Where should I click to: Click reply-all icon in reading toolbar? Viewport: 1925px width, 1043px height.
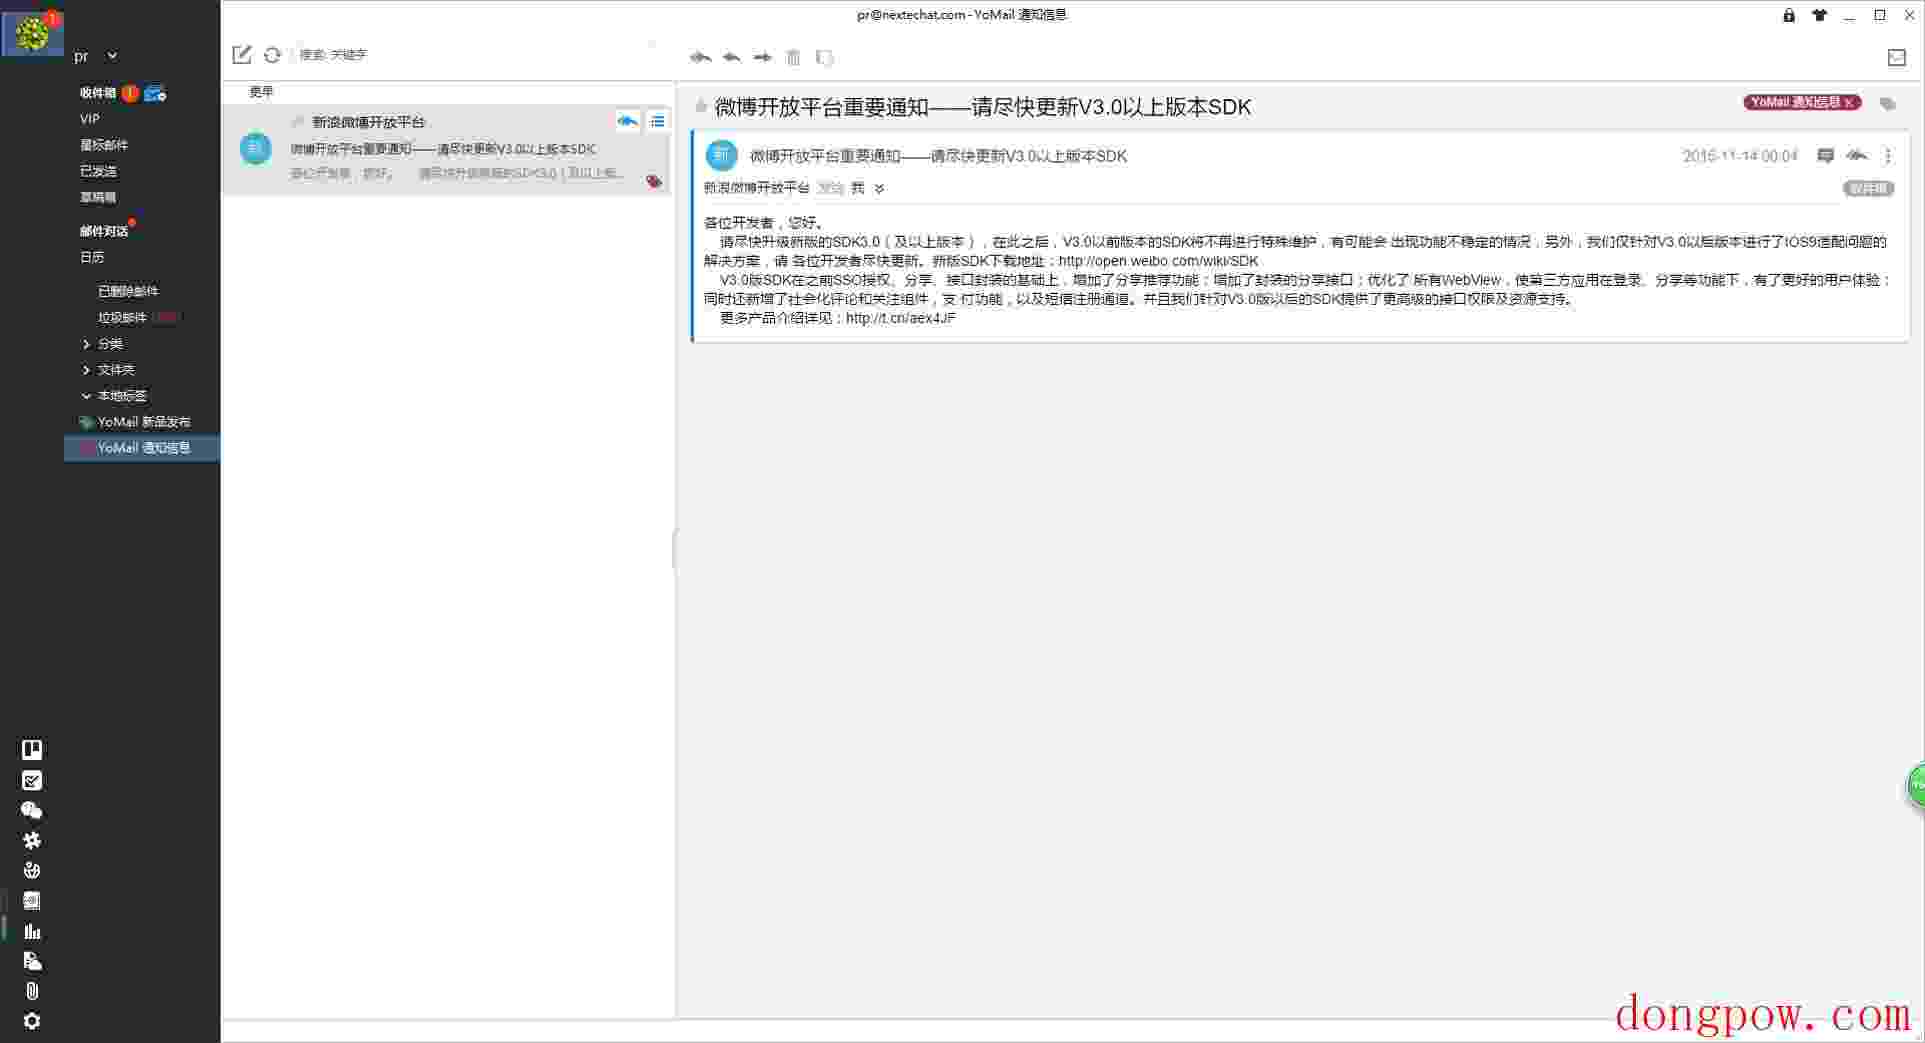[701, 58]
